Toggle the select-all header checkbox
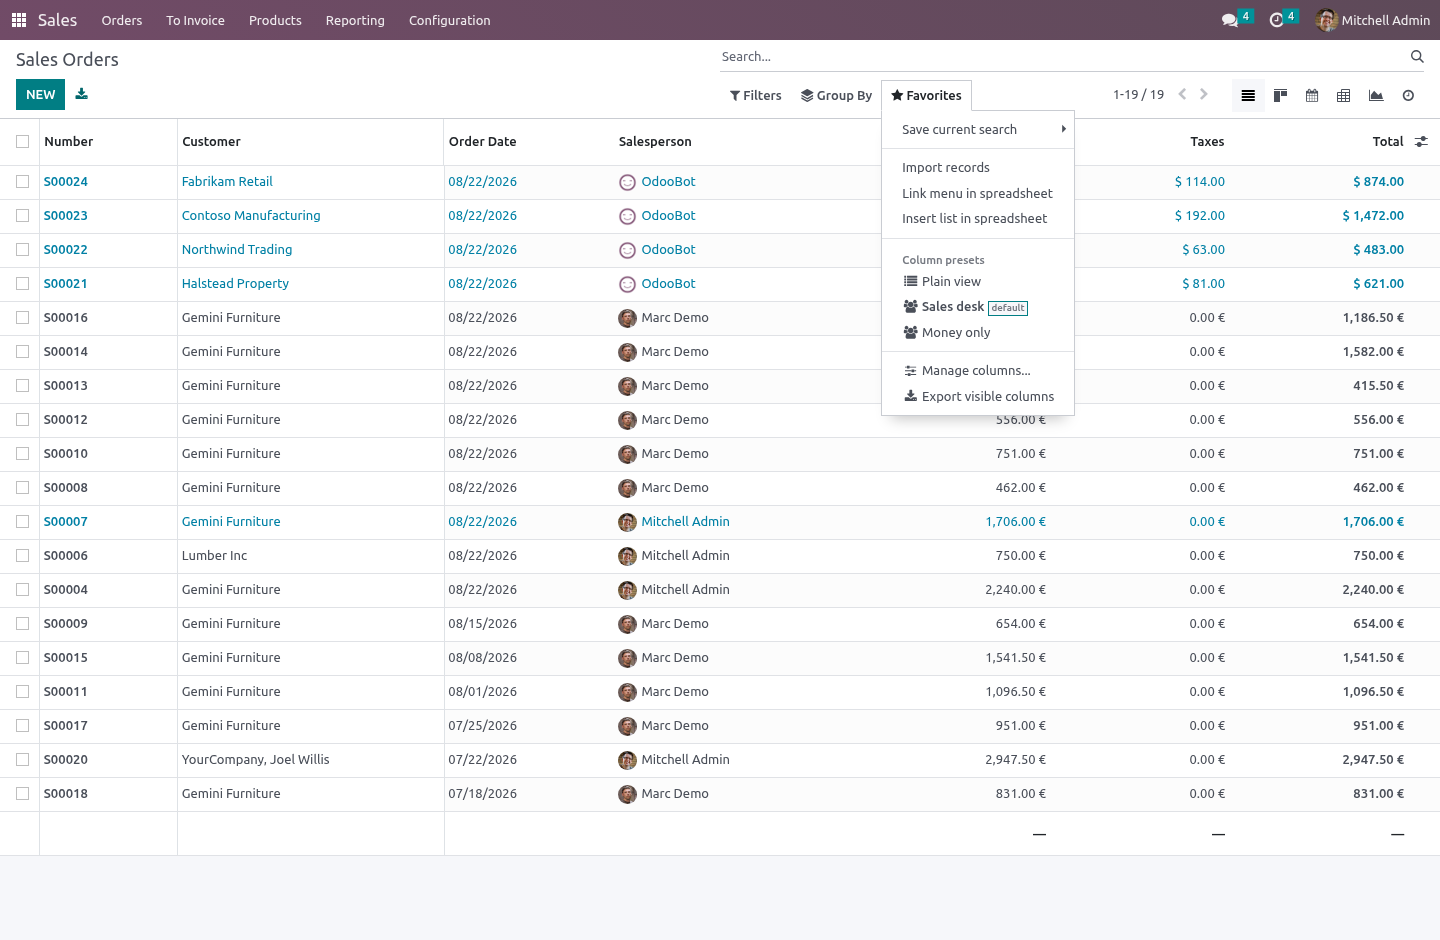 (x=22, y=142)
